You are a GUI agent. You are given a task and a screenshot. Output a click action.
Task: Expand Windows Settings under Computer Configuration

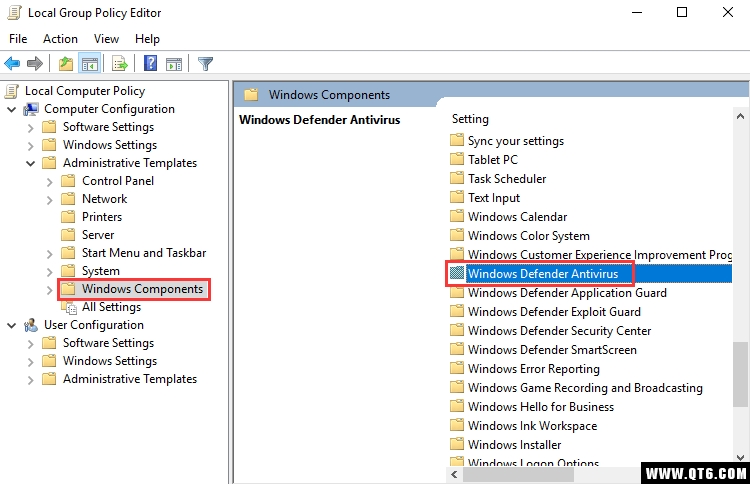(x=31, y=146)
